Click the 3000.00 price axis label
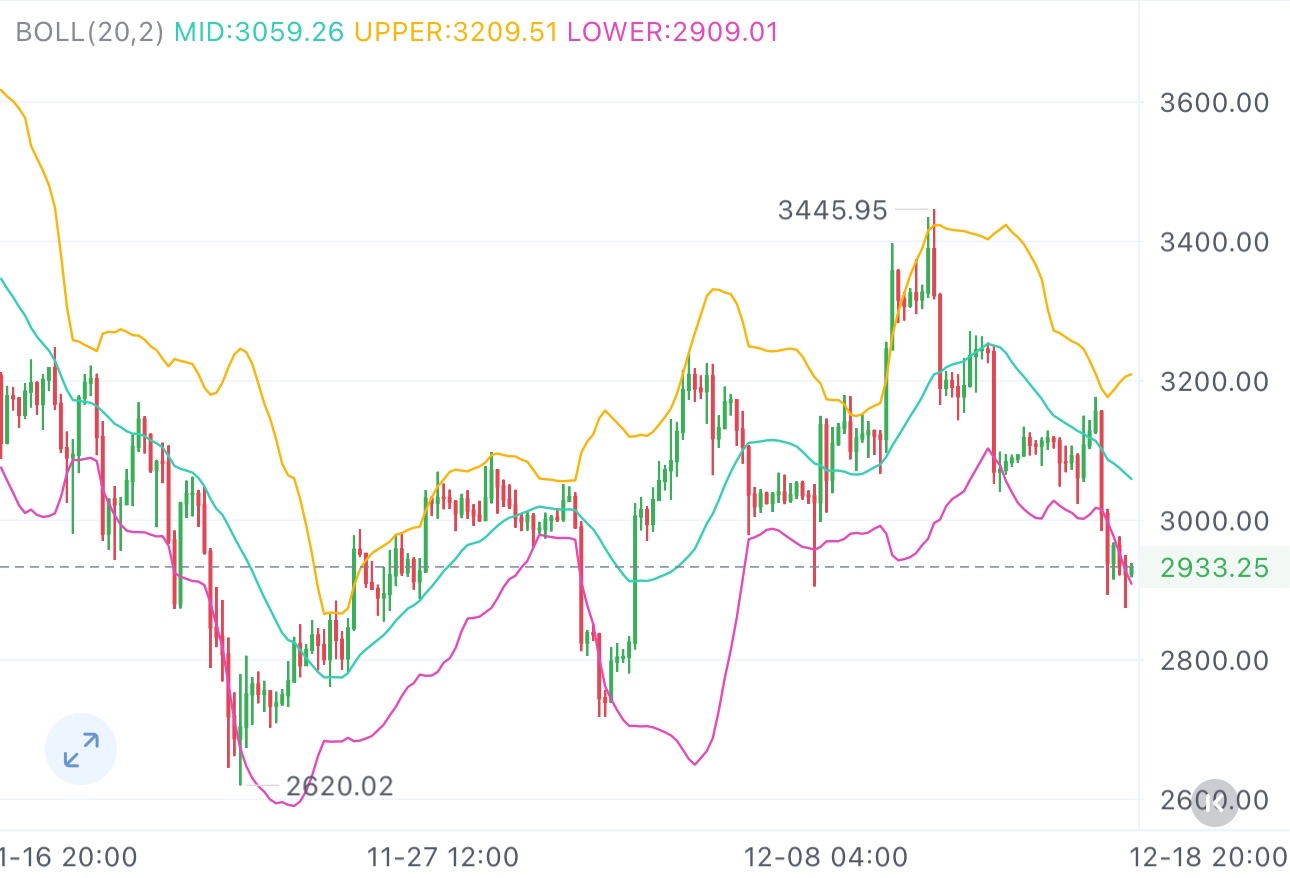 point(1216,521)
